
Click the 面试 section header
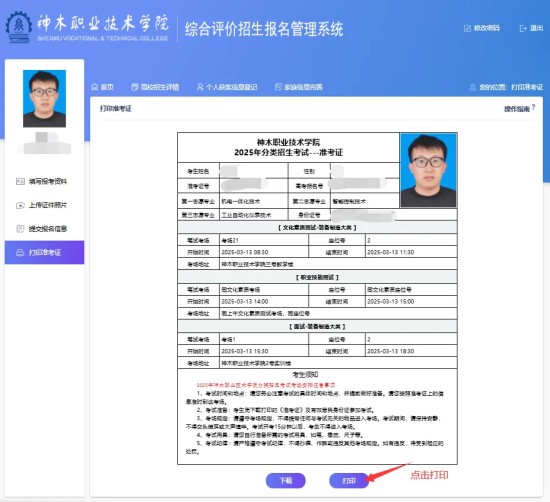coord(317,327)
